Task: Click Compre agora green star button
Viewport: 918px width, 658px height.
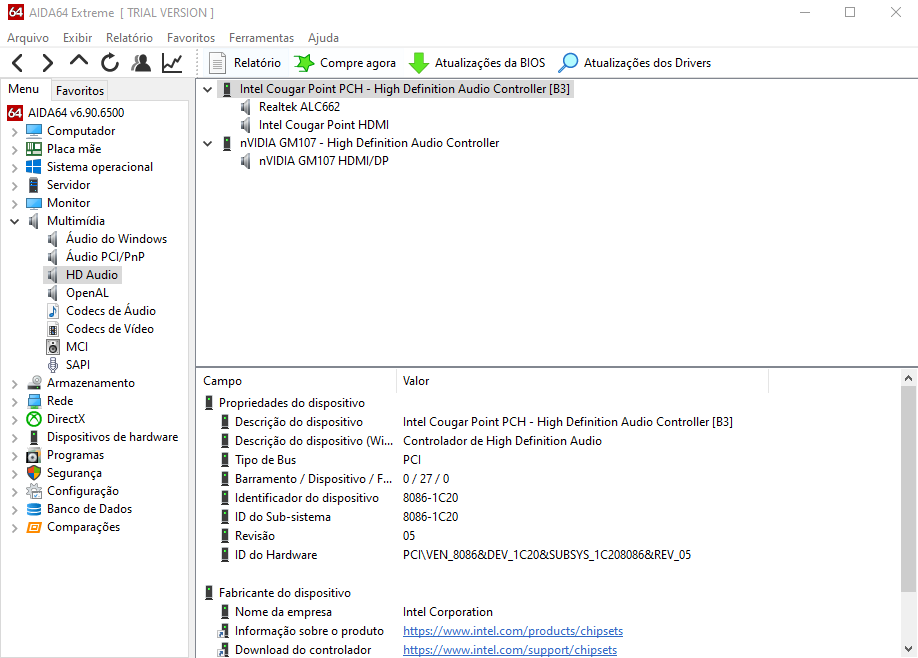Action: [345, 63]
